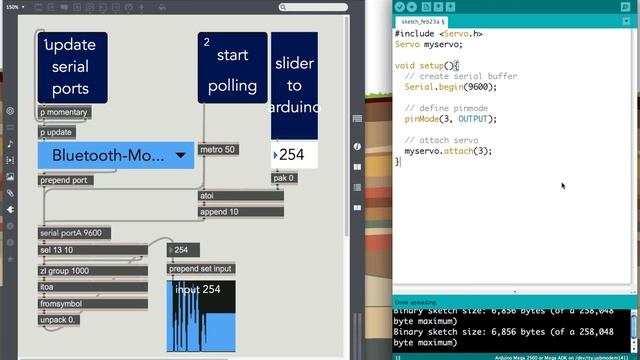Image resolution: width=640 pixels, height=360 pixels.
Task: Click the Max inspector info icon
Action: [x=357, y=146]
